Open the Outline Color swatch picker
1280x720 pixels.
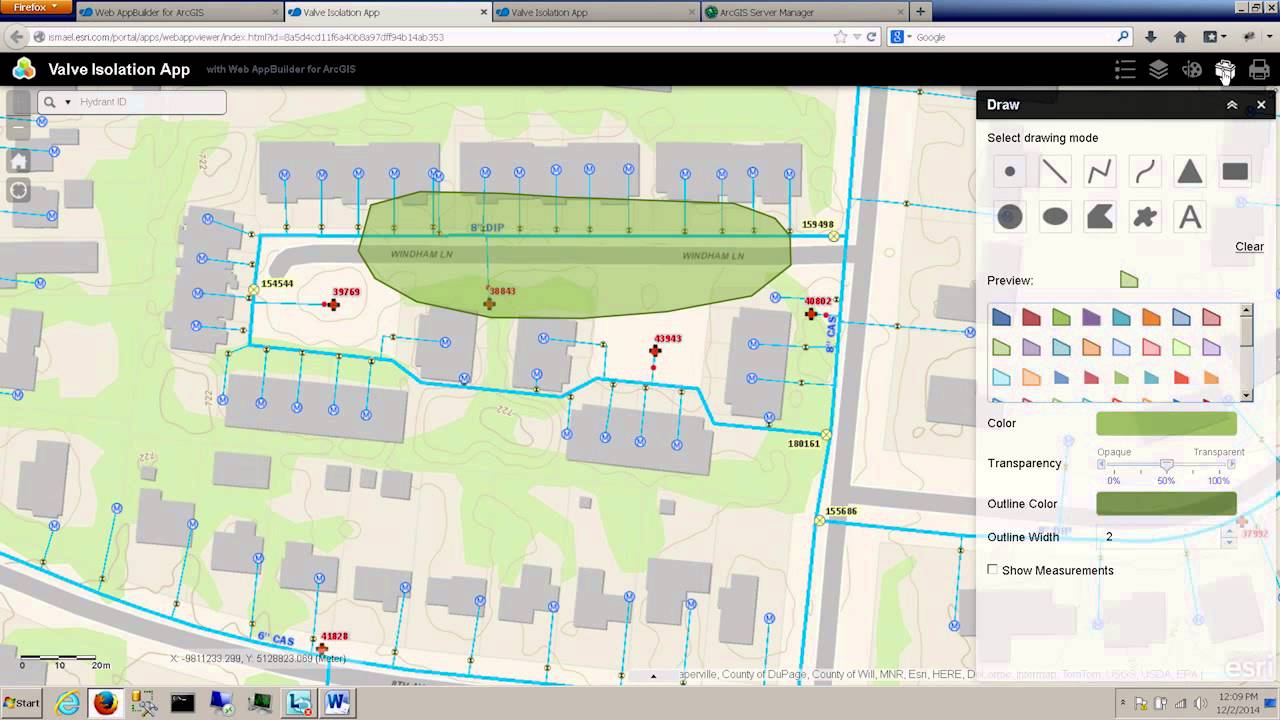tap(1166, 504)
